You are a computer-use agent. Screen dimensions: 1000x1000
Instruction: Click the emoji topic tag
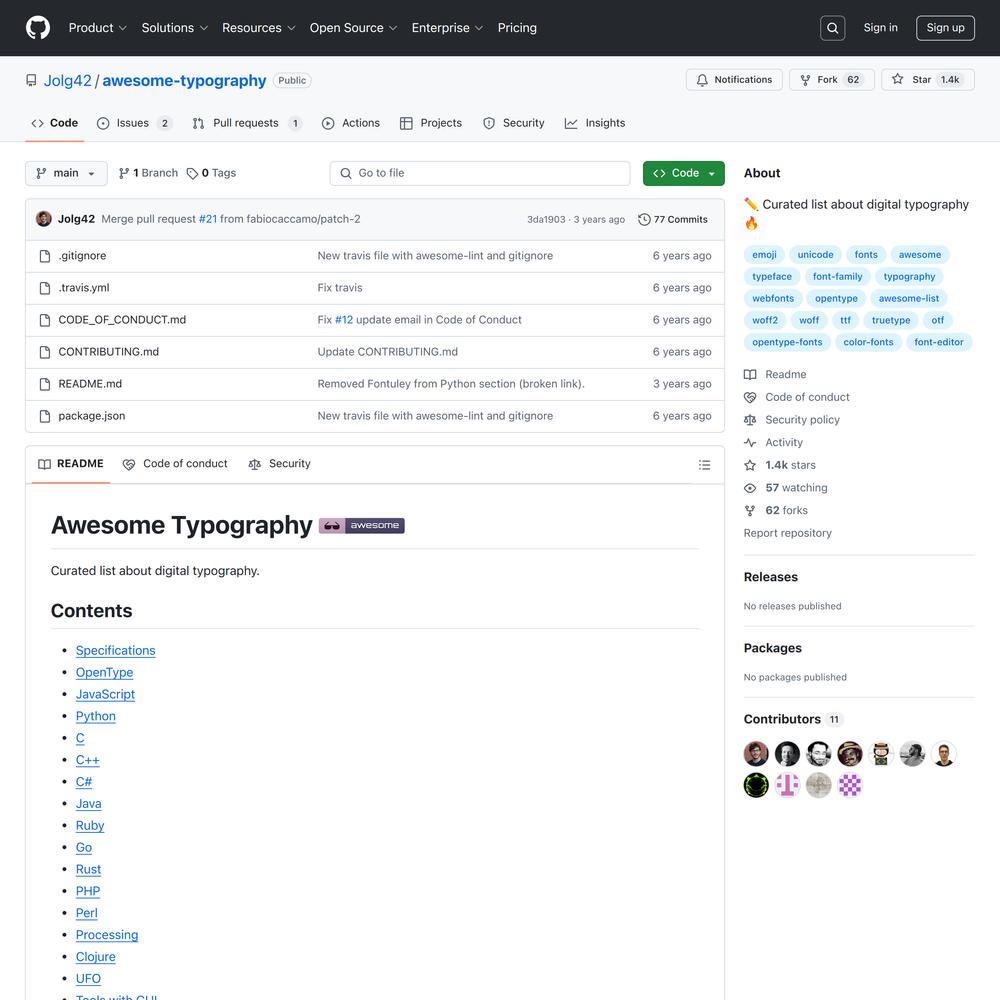coord(764,254)
